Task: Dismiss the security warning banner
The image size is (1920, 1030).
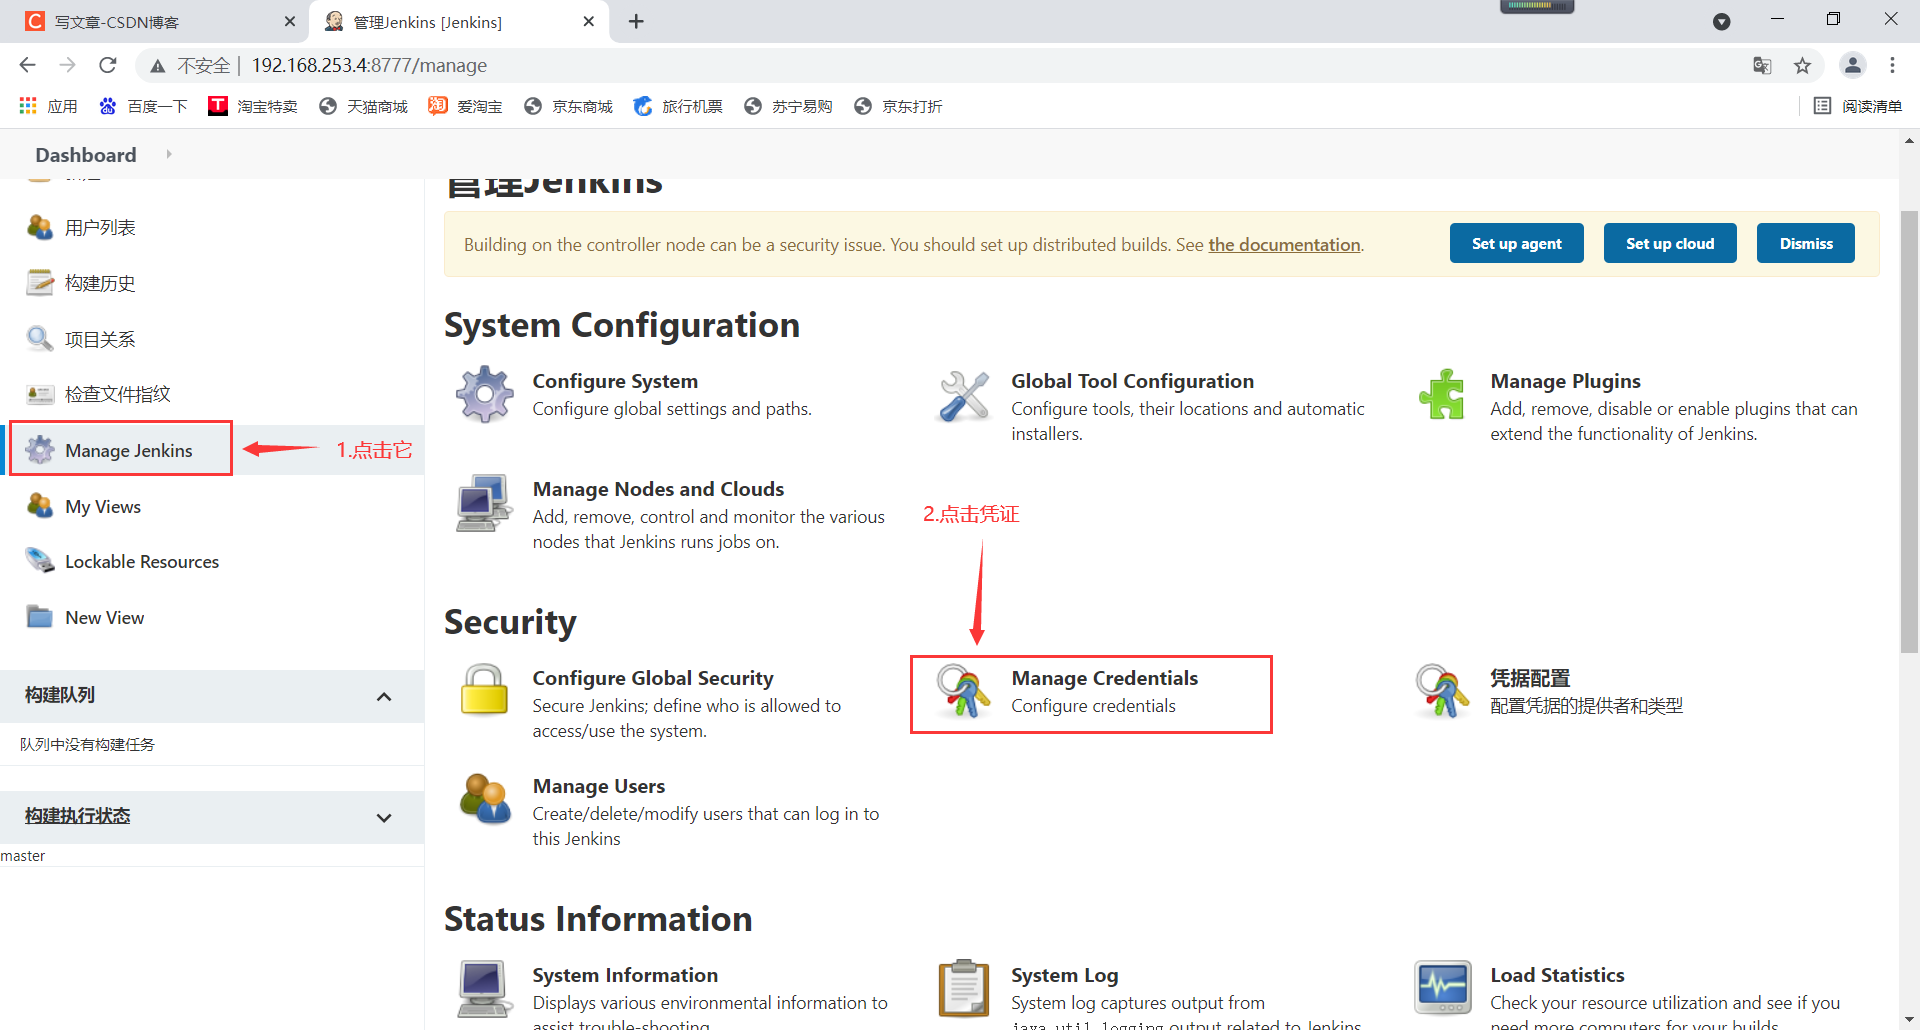Action: [1806, 243]
